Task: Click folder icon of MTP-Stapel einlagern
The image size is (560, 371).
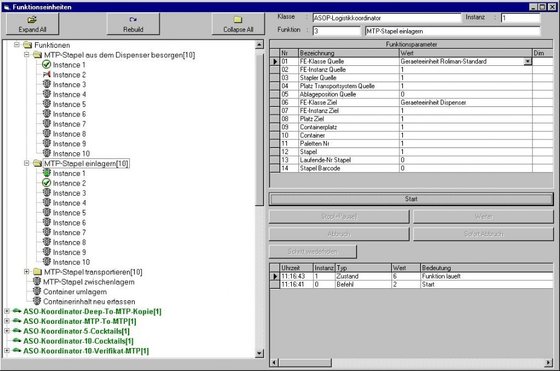Action: click(37, 164)
